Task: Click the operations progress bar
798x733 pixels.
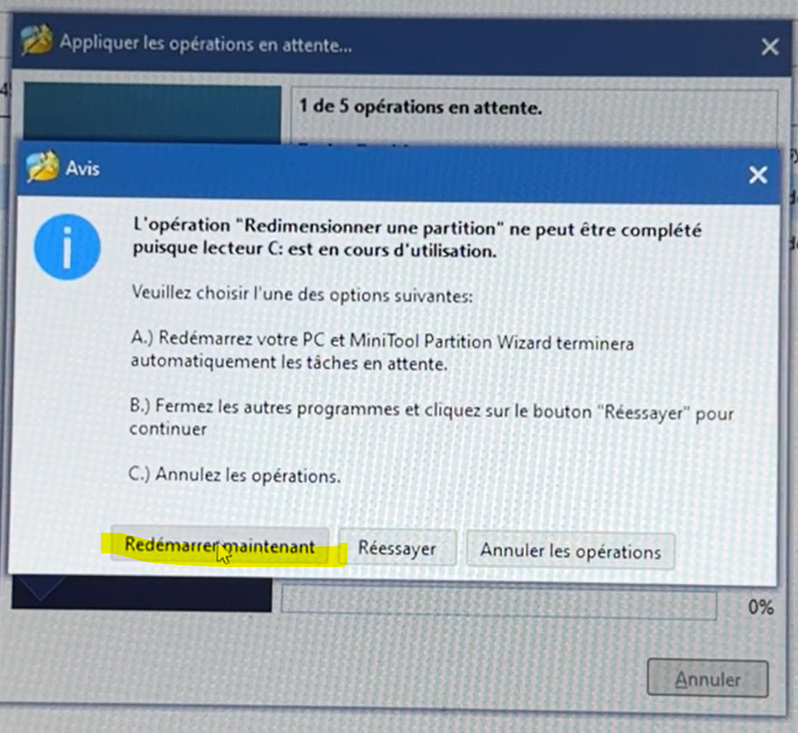Action: (499, 602)
